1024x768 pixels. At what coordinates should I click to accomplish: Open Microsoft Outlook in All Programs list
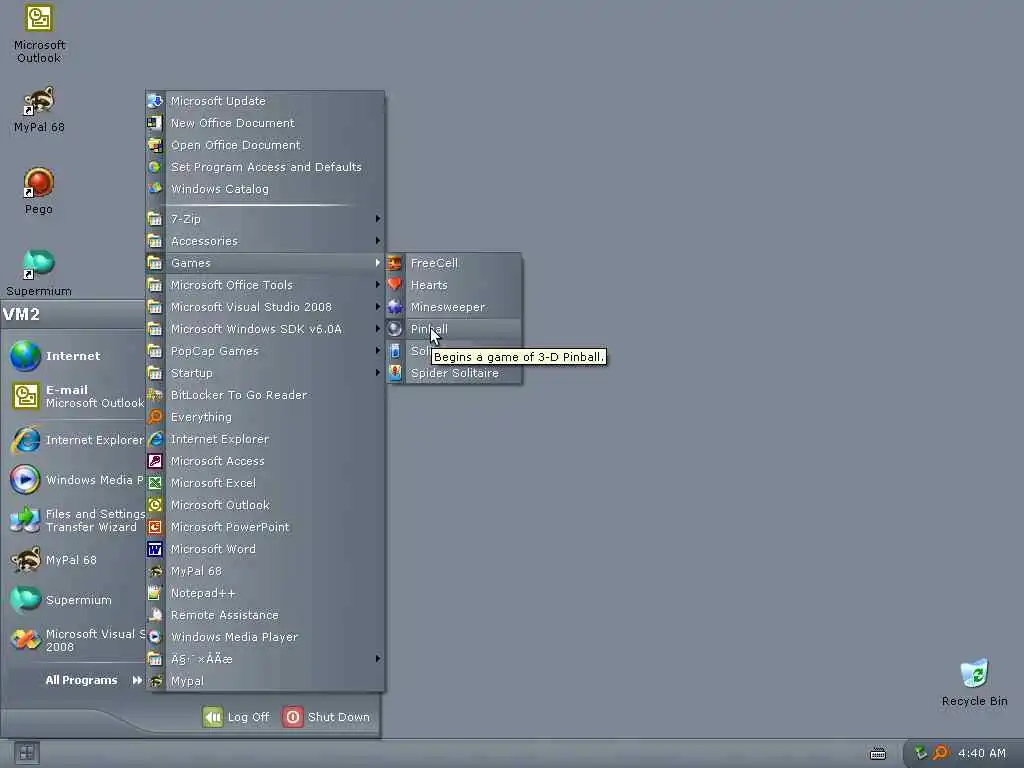click(265, 505)
